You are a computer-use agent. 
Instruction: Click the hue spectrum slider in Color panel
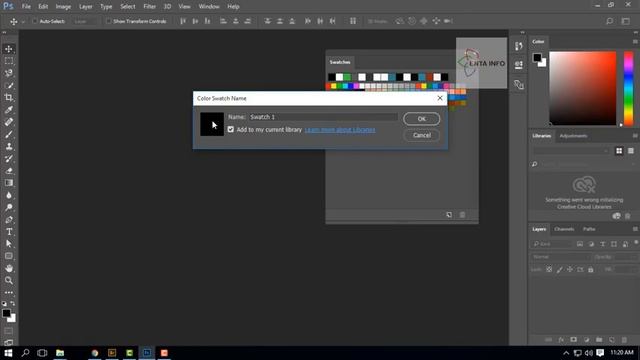click(x=629, y=89)
